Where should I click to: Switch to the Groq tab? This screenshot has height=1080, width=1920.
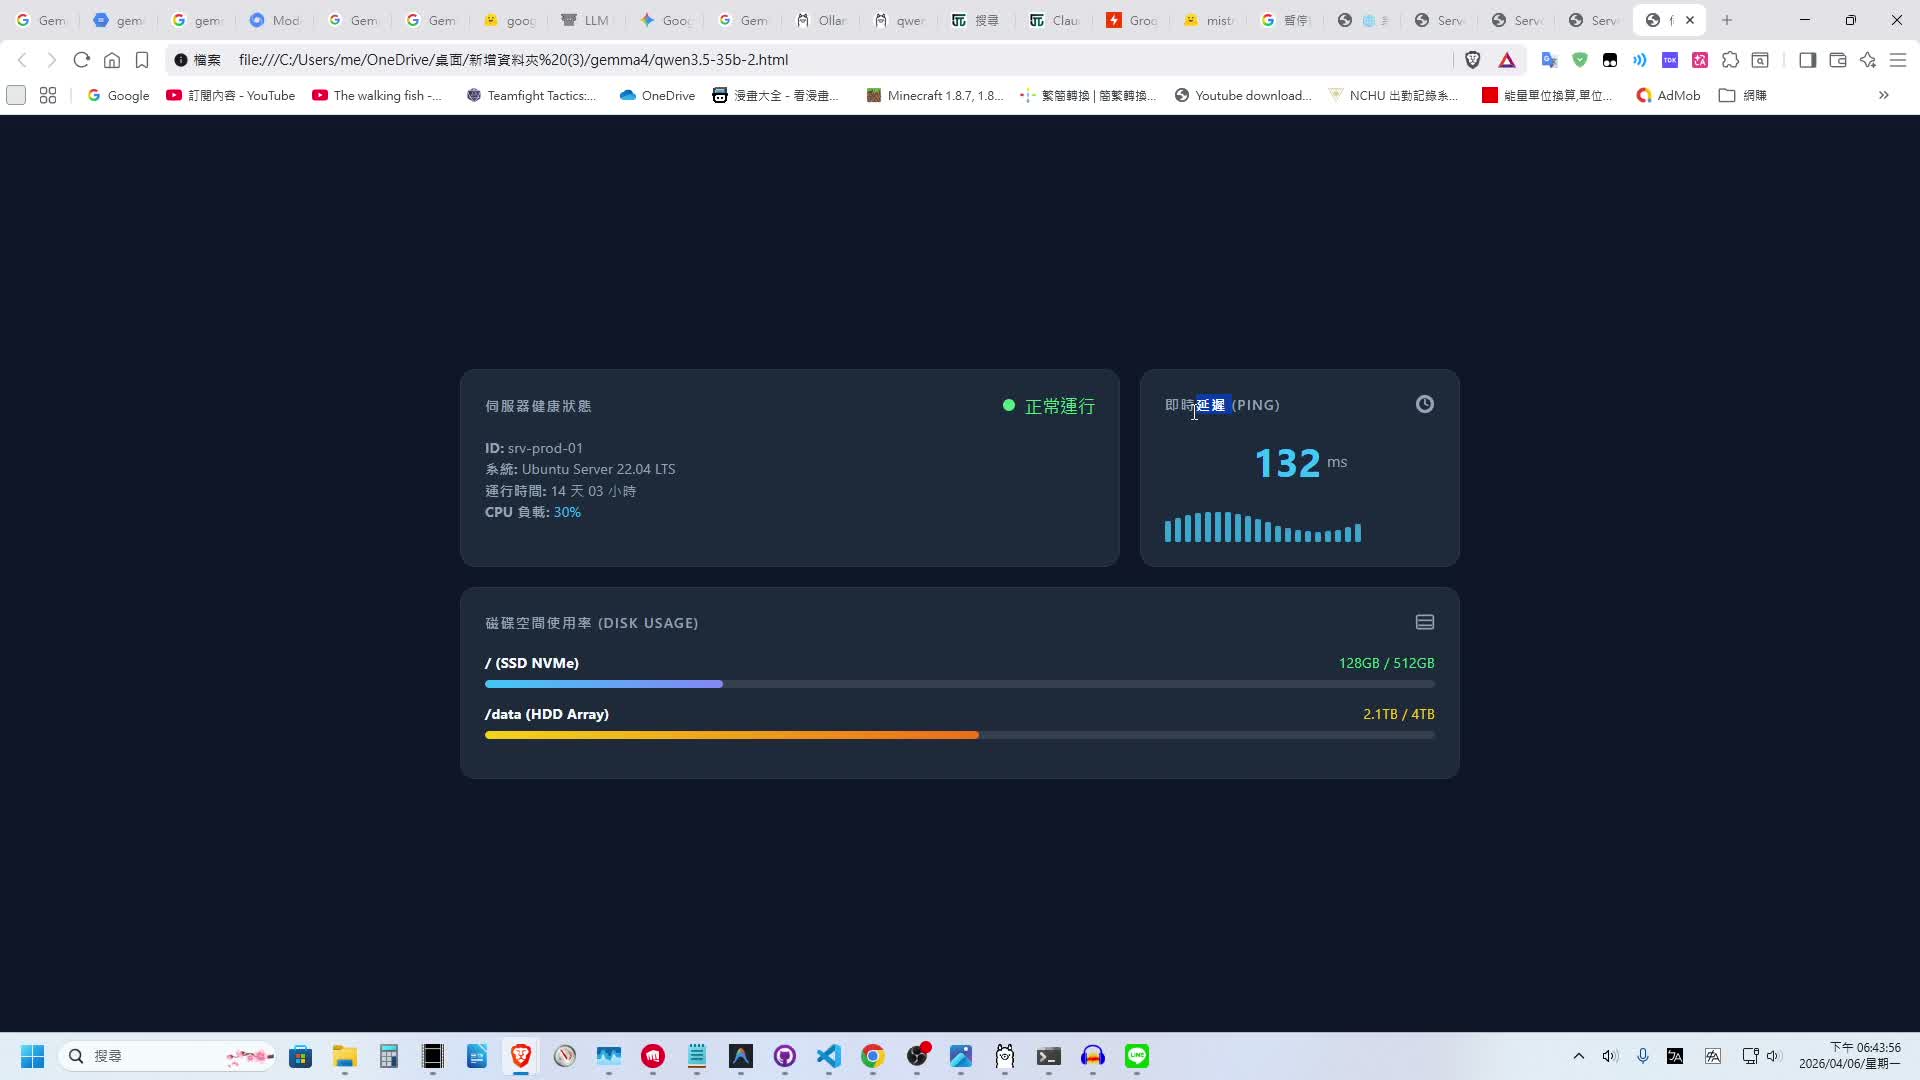pos(1133,20)
